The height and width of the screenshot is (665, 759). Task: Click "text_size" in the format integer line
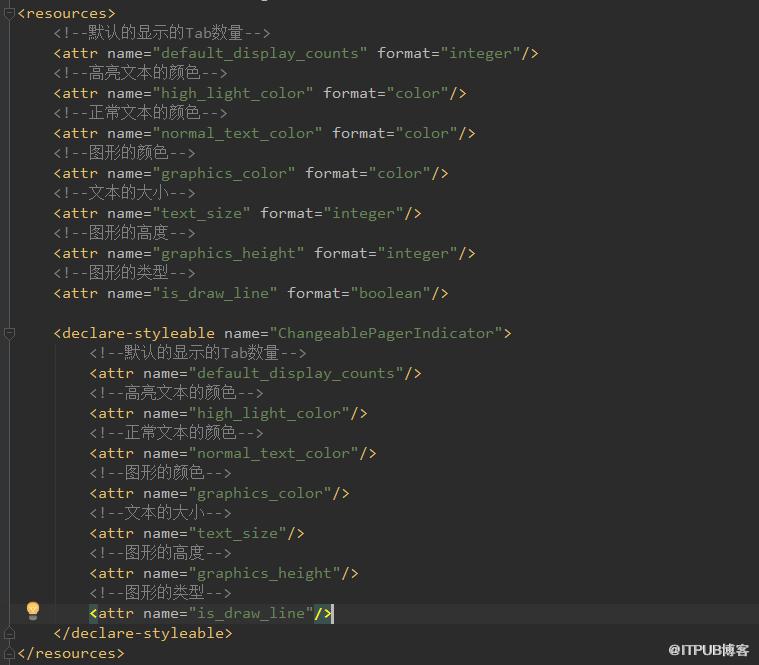point(201,213)
